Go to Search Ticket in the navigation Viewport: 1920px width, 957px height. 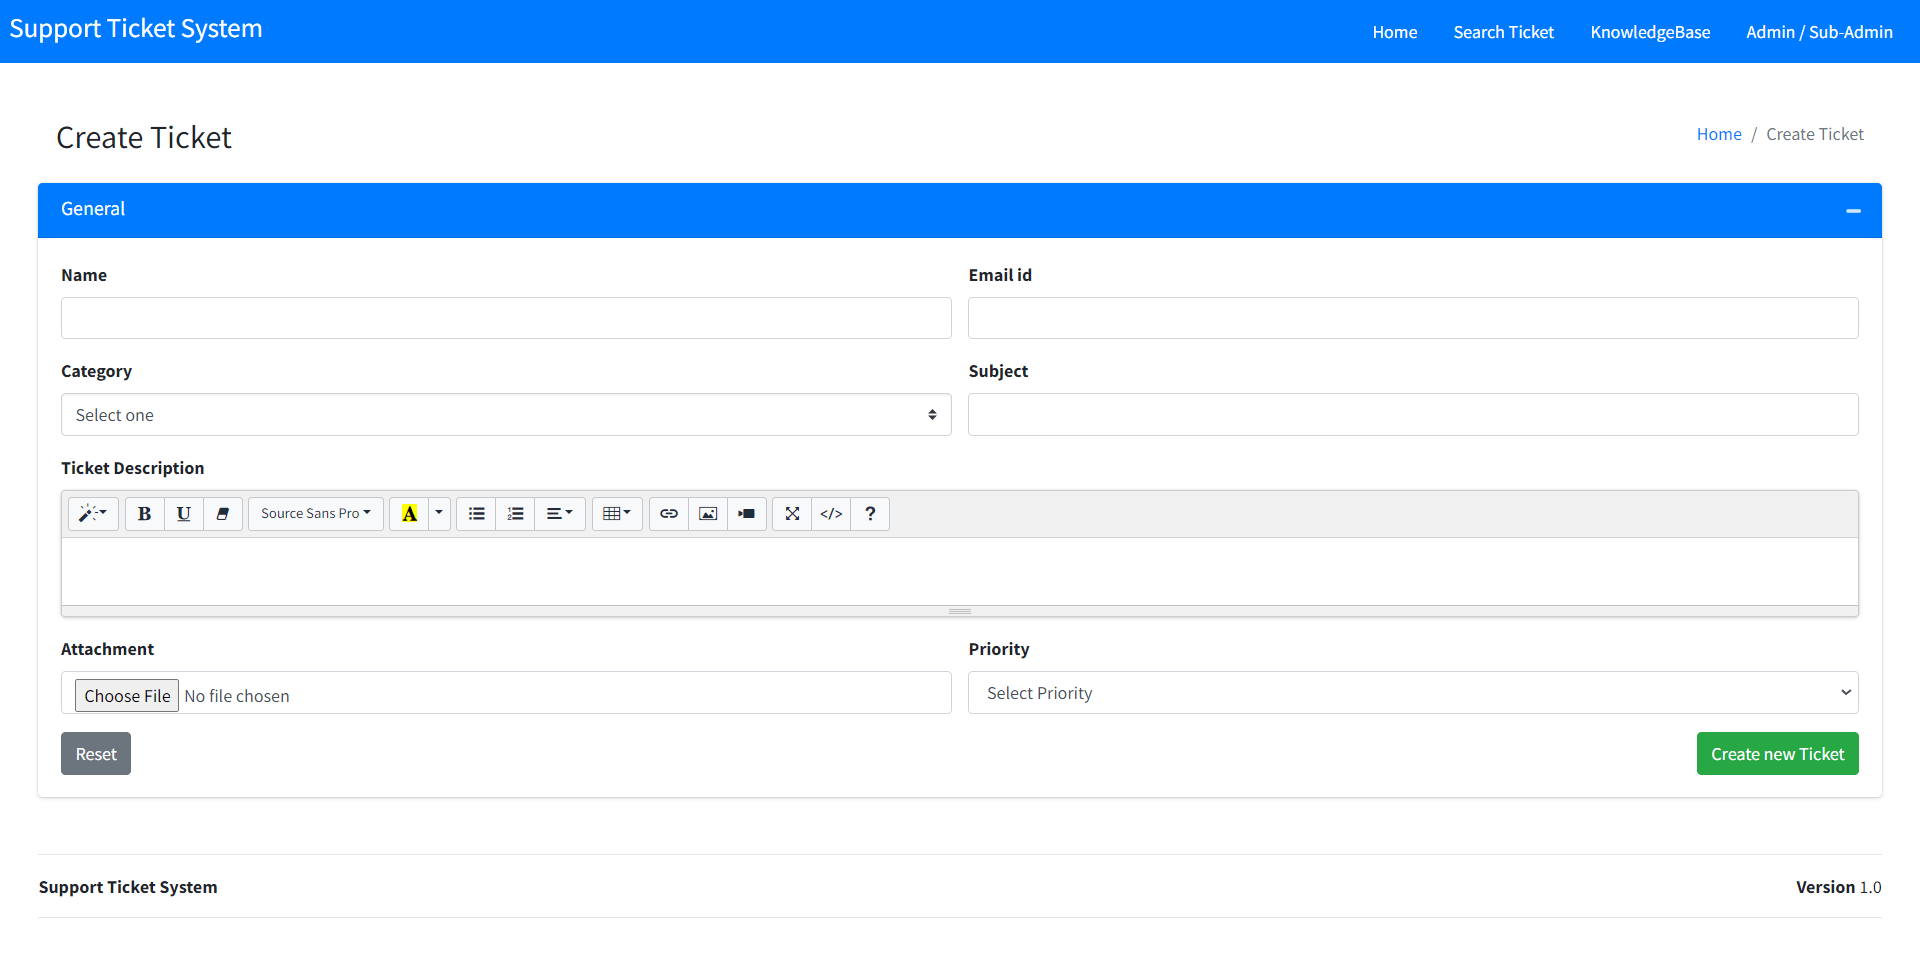[x=1503, y=31]
